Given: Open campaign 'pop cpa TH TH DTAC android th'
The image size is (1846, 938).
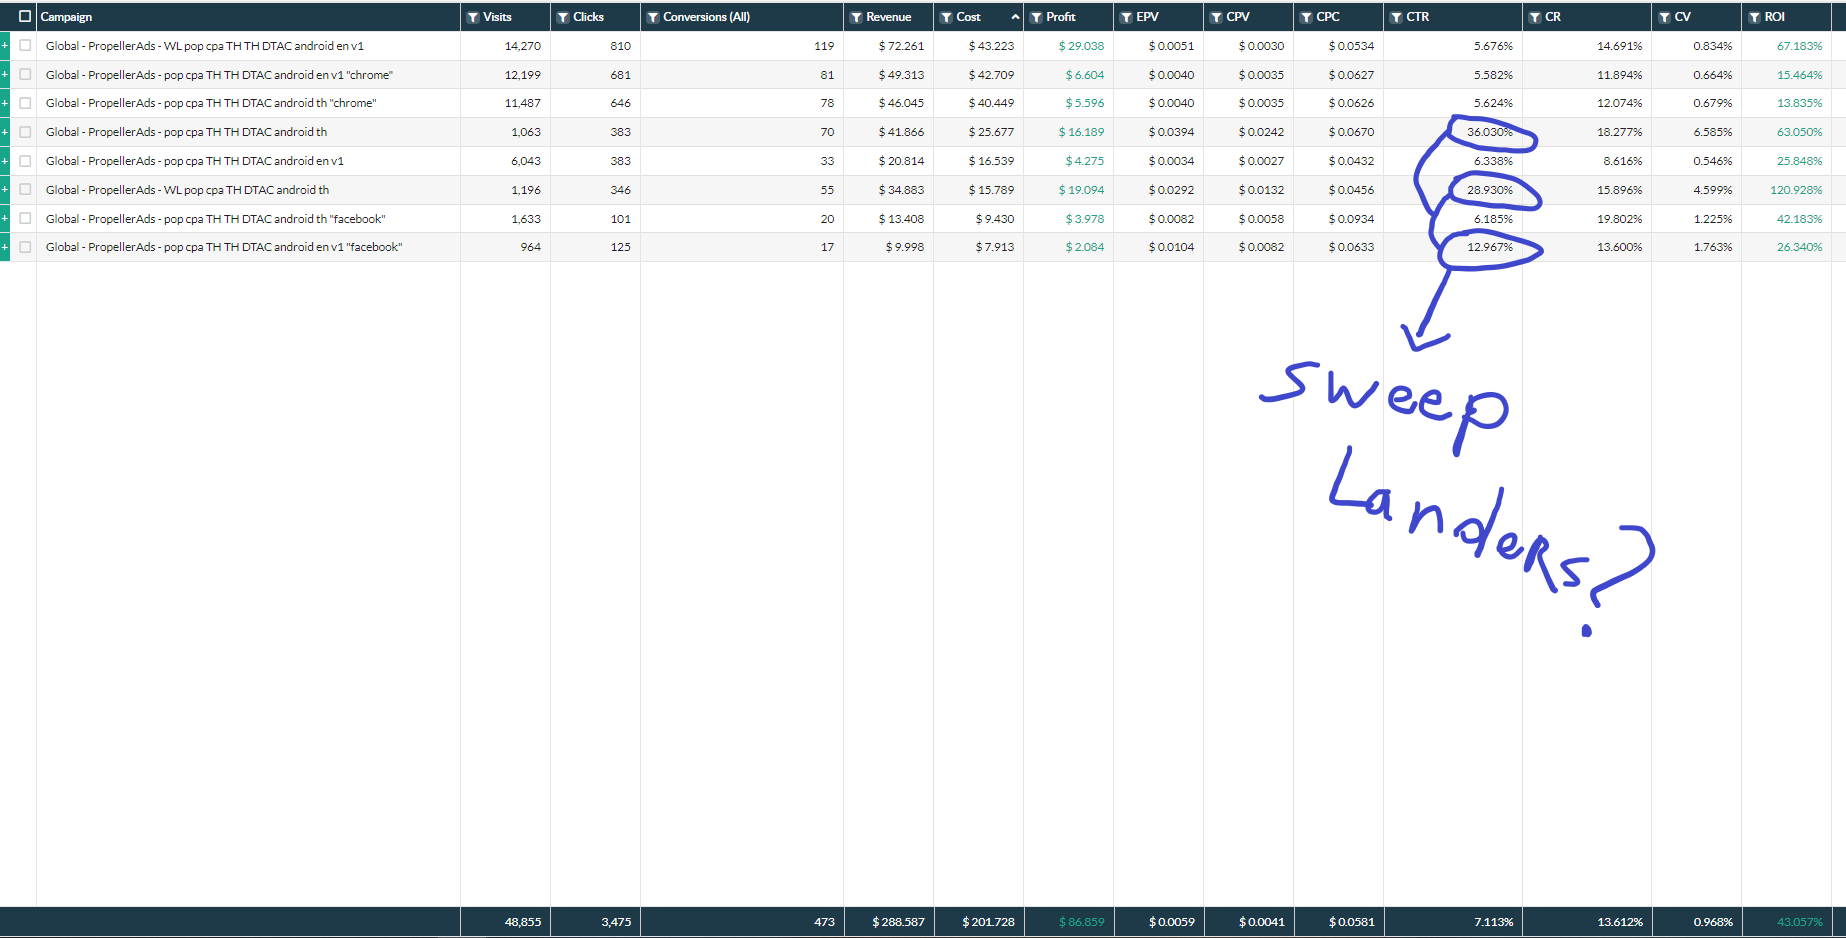Looking at the screenshot, I should pos(186,132).
